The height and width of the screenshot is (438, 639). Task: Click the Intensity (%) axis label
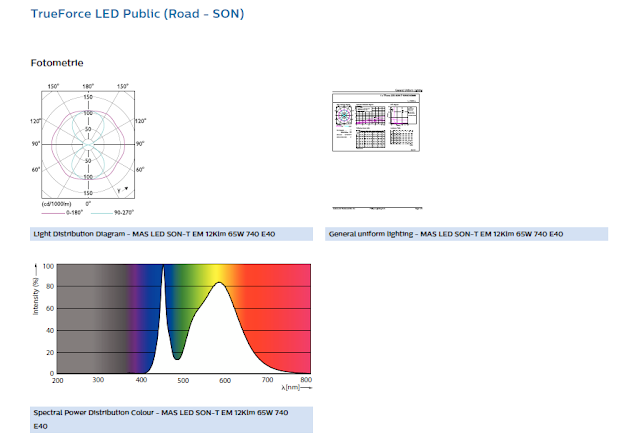(35, 296)
